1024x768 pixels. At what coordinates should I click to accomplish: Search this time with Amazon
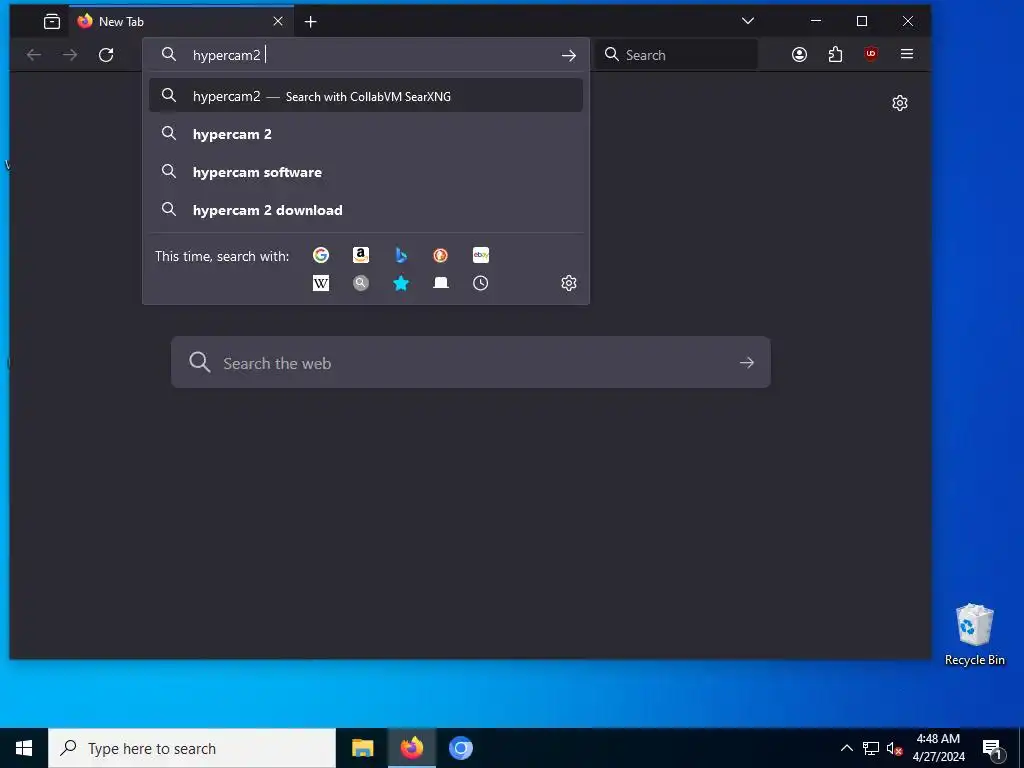[x=360, y=255]
